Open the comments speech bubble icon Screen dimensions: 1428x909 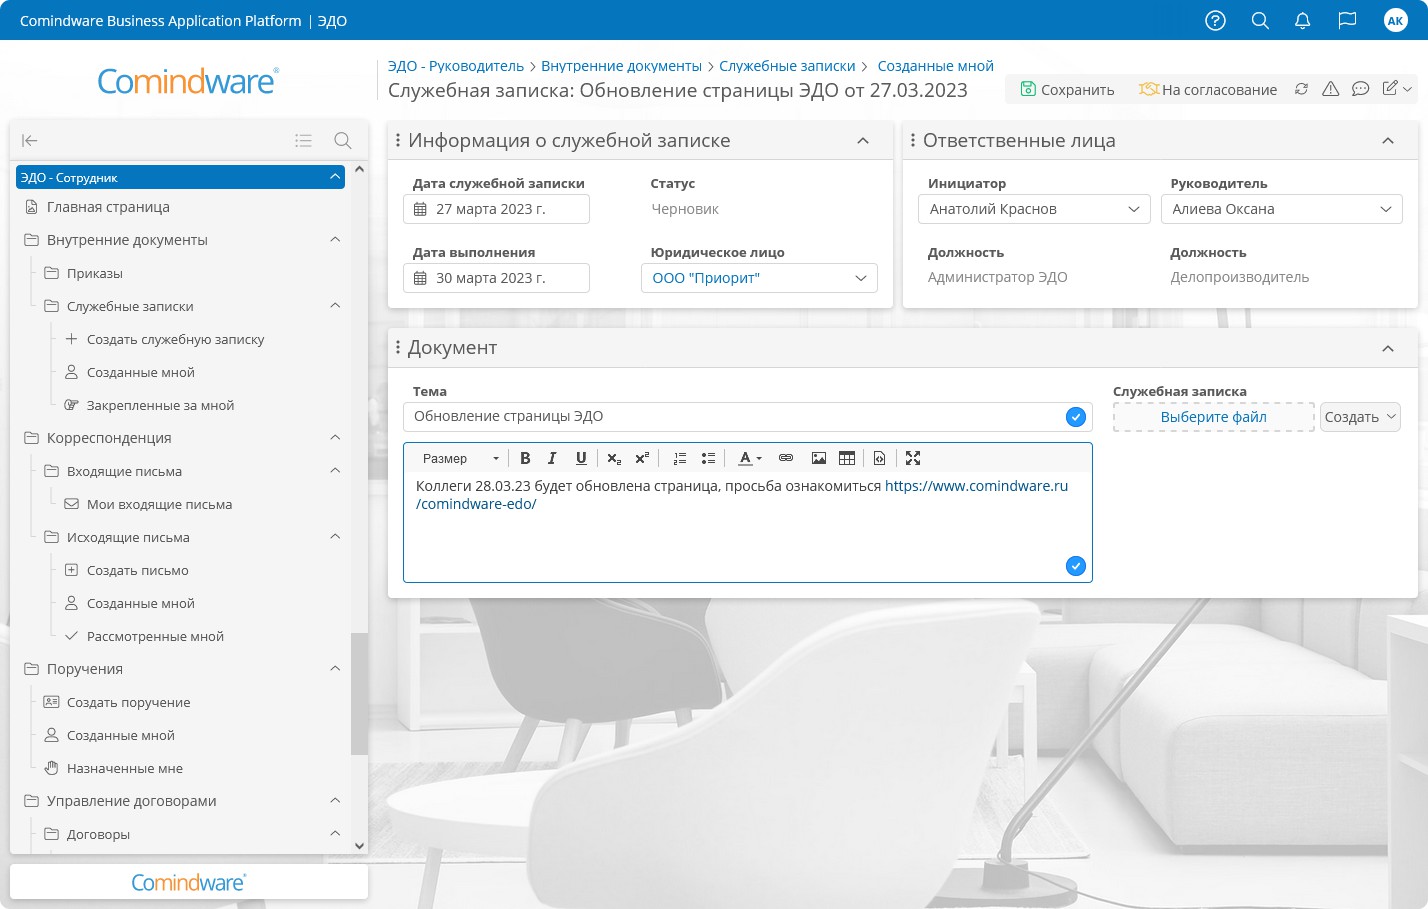click(x=1360, y=89)
